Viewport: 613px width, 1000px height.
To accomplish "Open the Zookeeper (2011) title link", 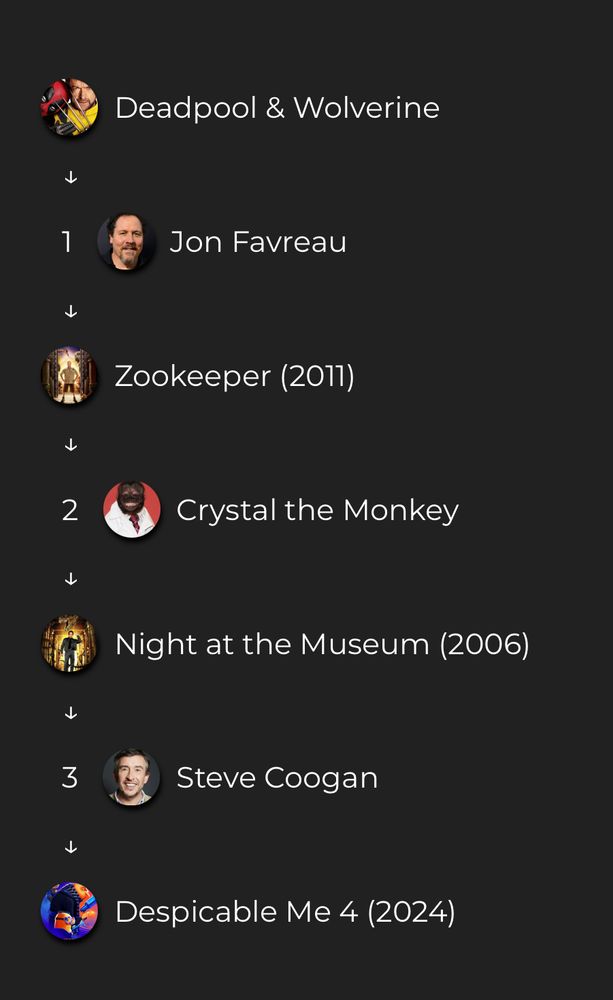I will click(235, 376).
